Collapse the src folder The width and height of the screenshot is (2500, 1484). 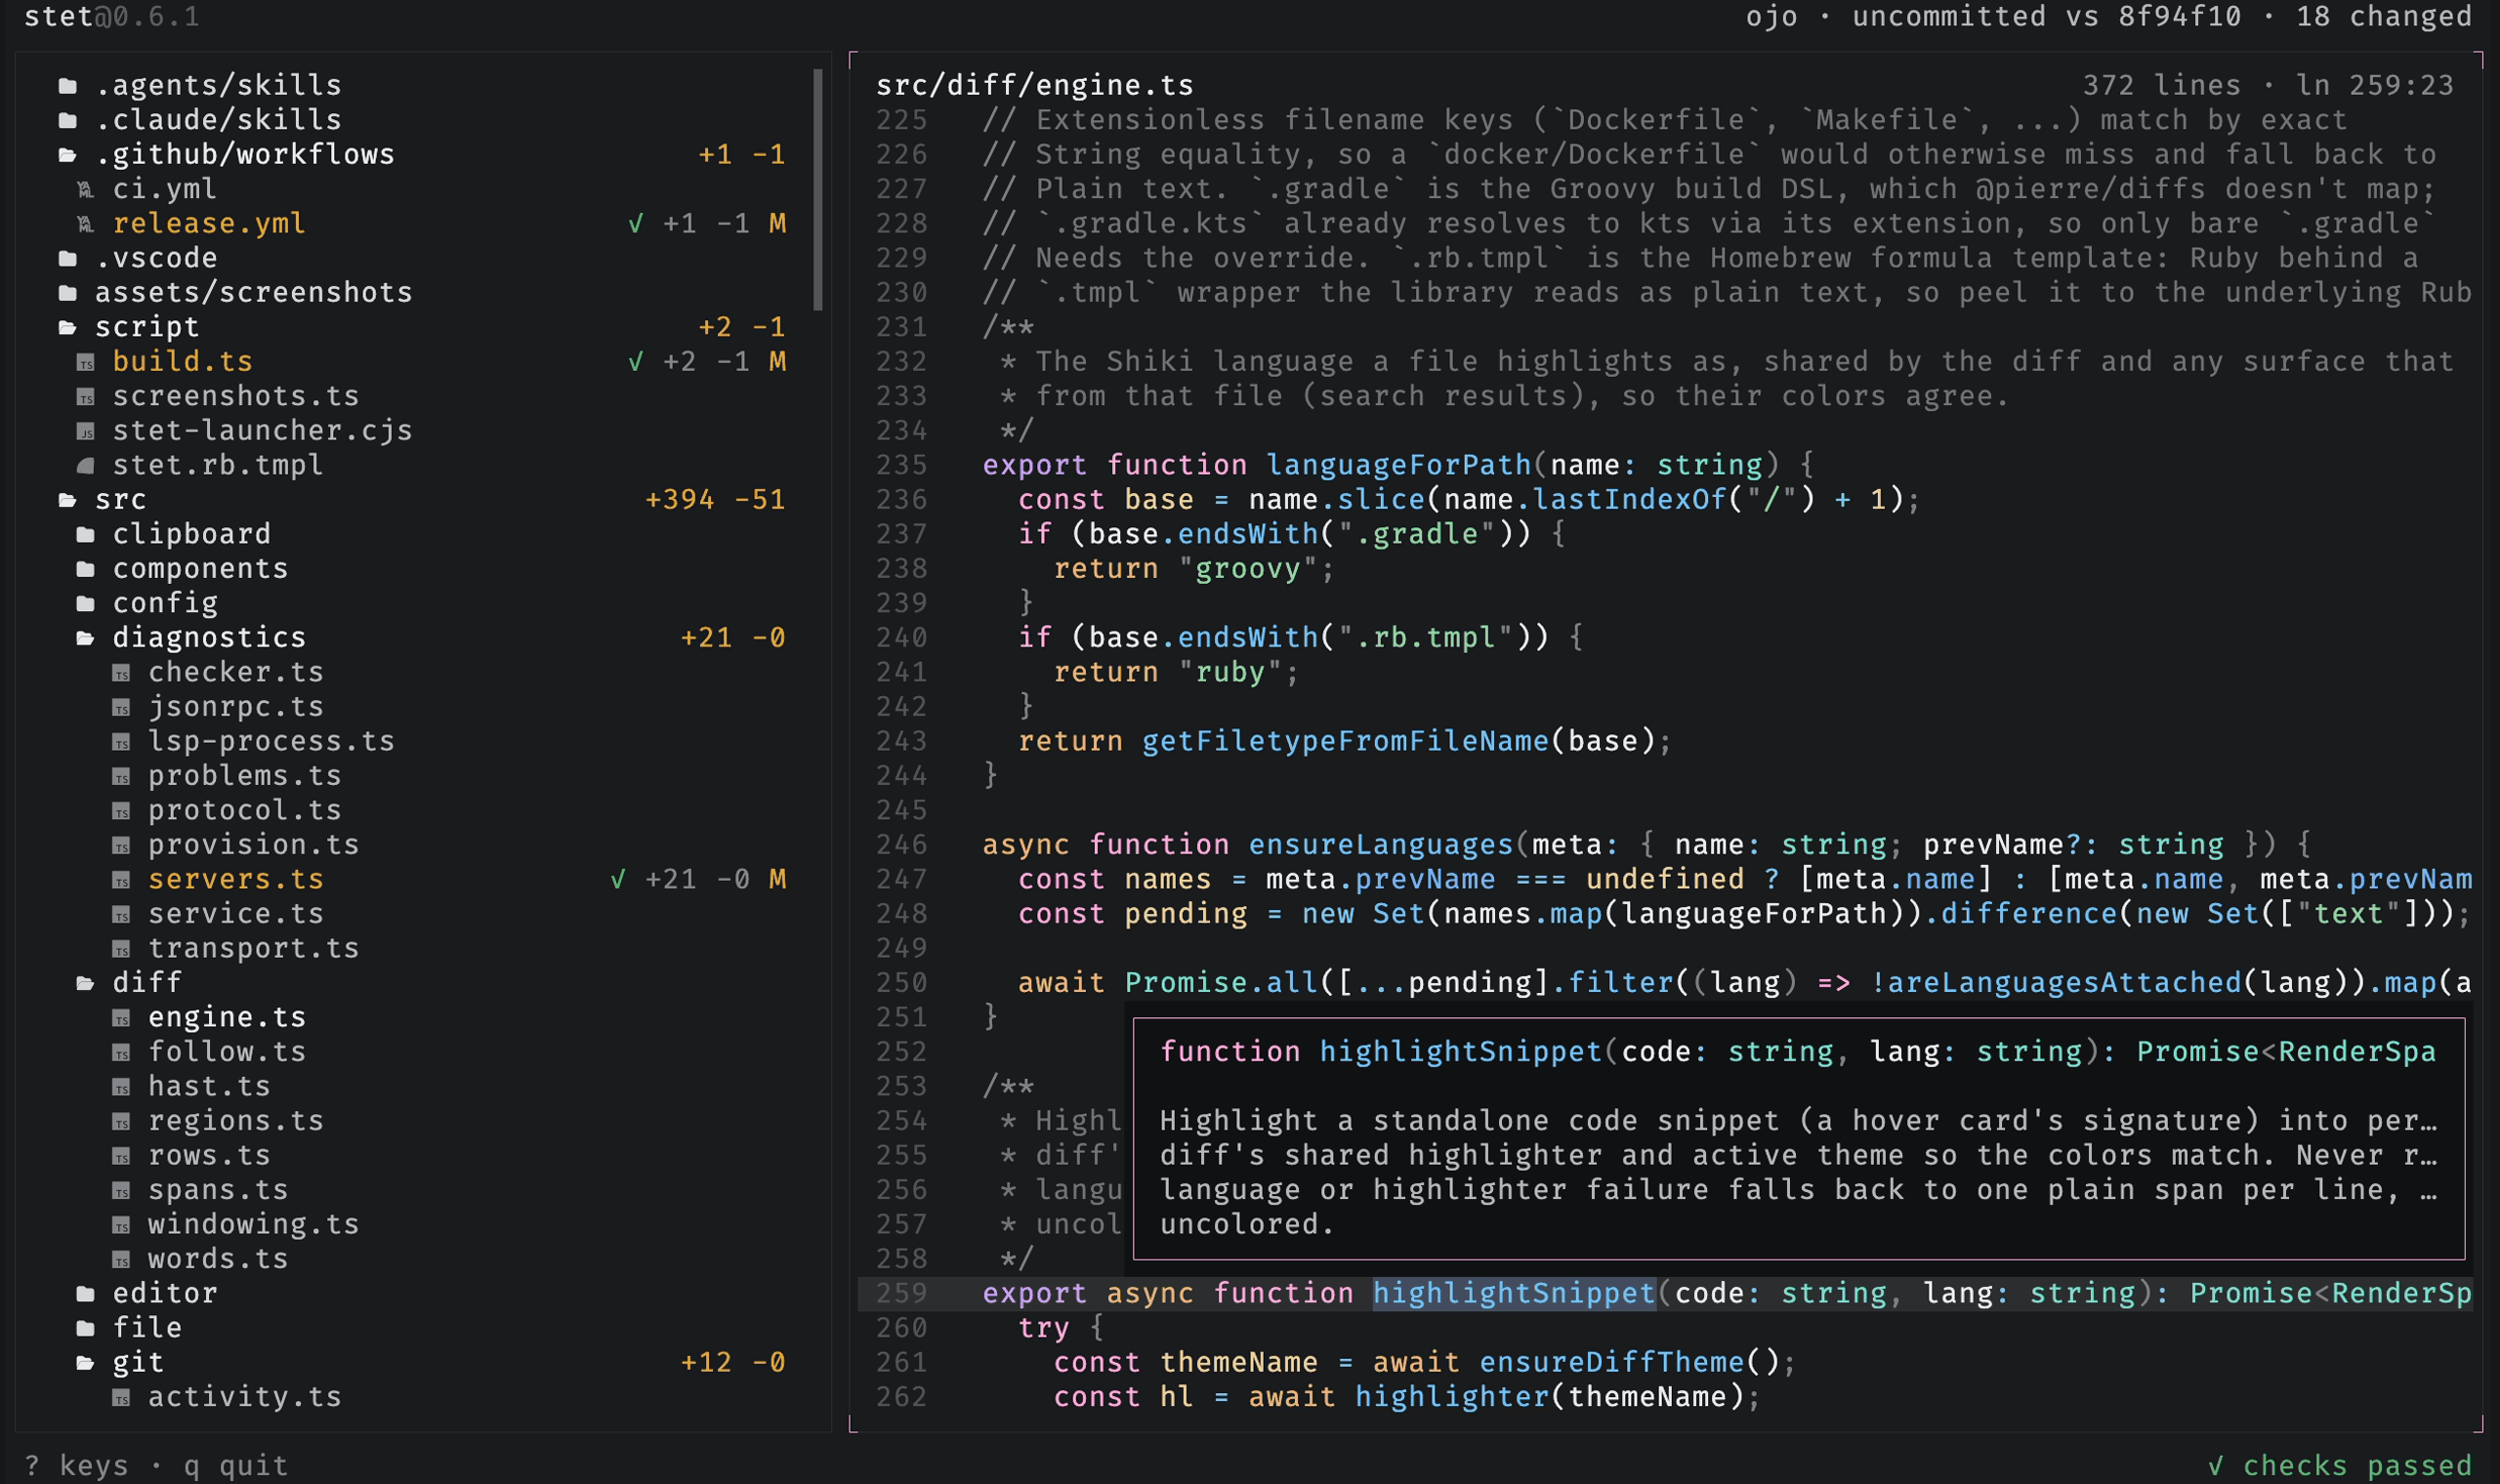tap(68, 500)
